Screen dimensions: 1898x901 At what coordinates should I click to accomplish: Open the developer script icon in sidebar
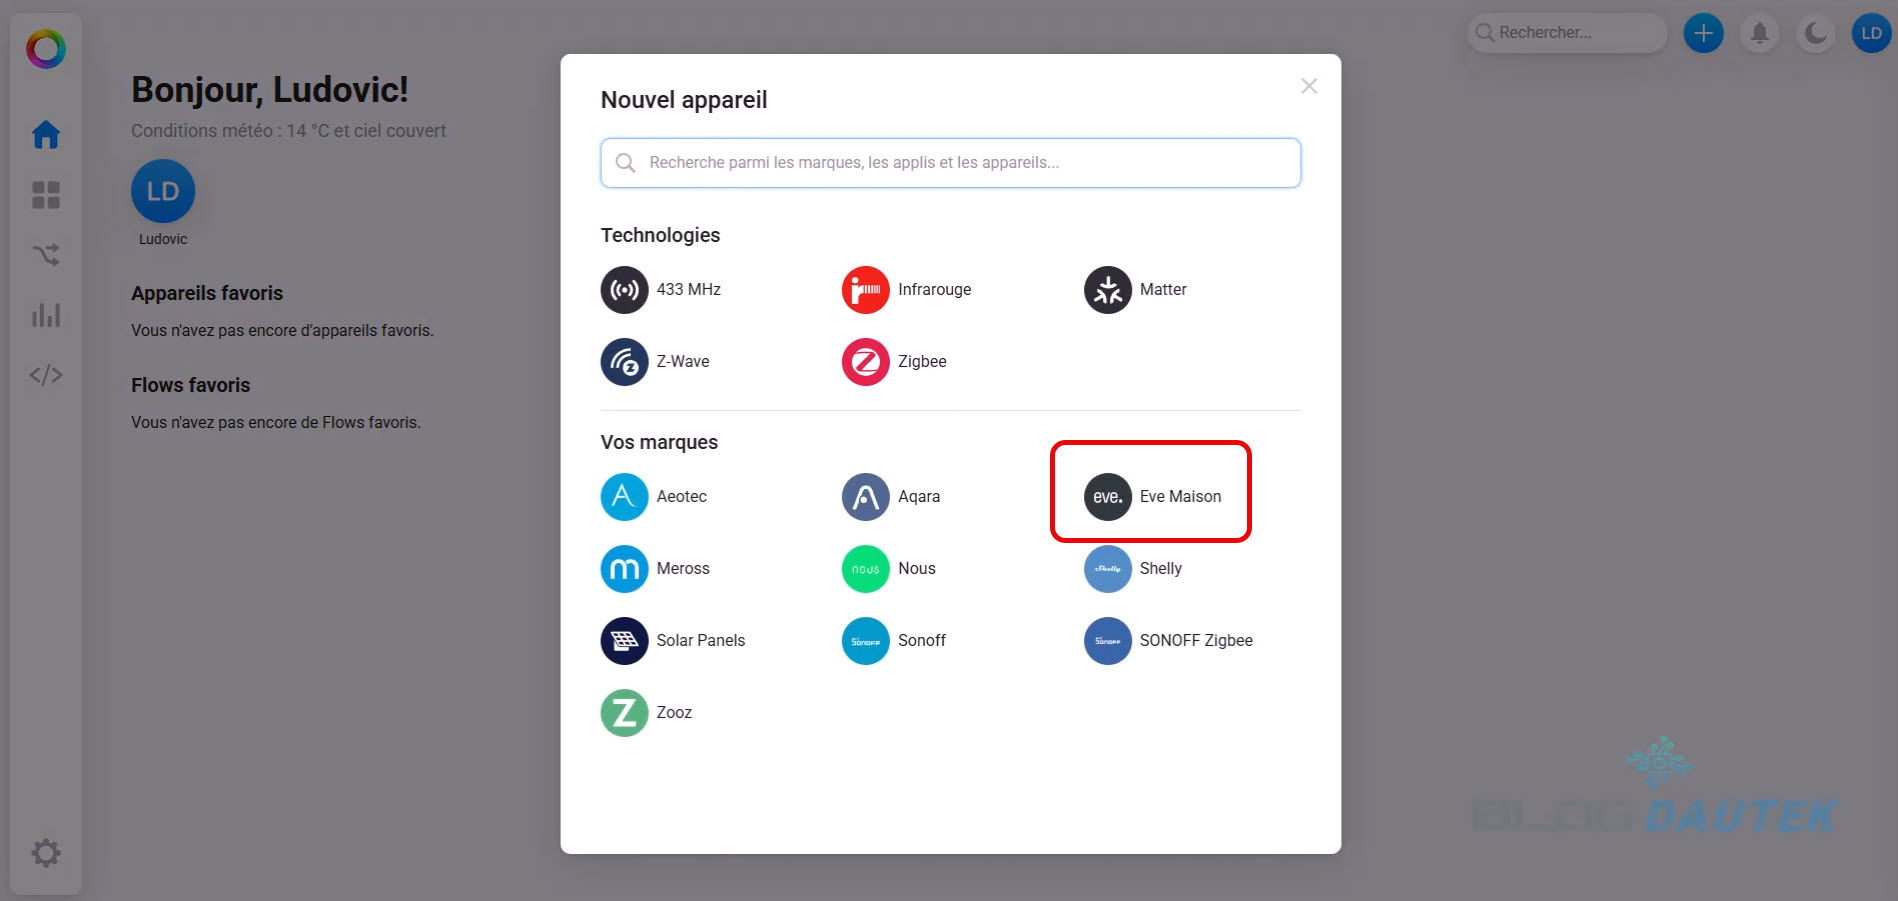point(46,375)
